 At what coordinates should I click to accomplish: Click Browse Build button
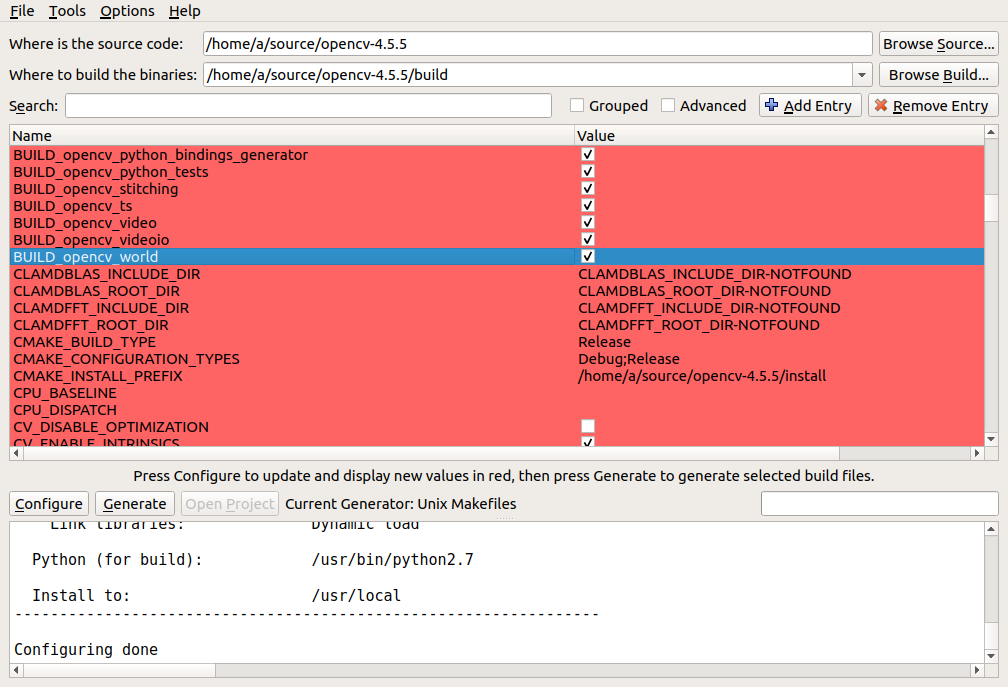pyautogui.click(x=939, y=75)
